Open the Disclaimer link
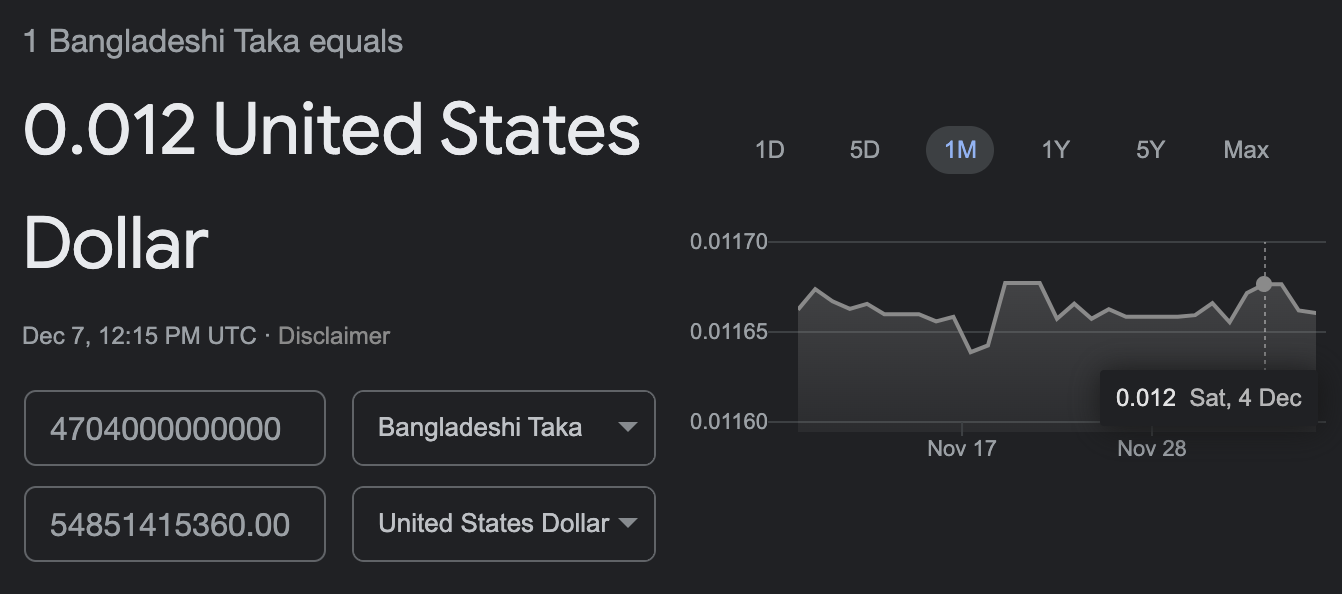1342x594 pixels. (334, 336)
